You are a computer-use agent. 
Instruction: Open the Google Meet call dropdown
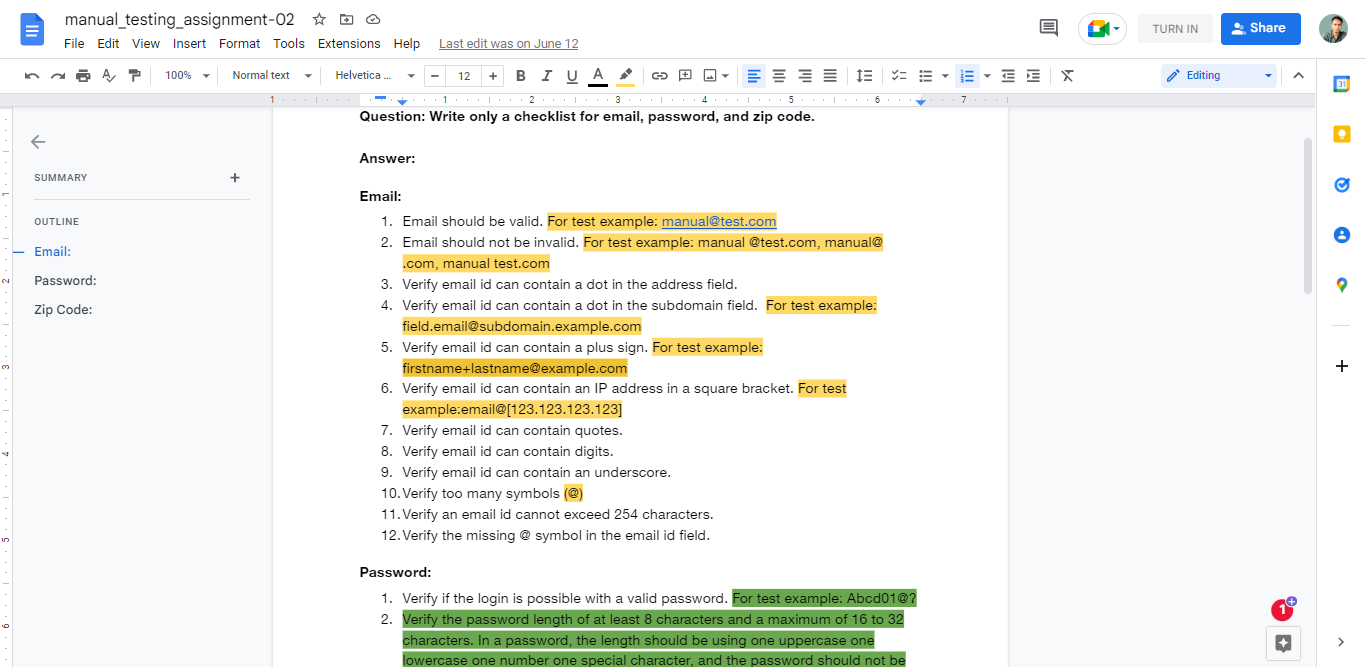1102,28
